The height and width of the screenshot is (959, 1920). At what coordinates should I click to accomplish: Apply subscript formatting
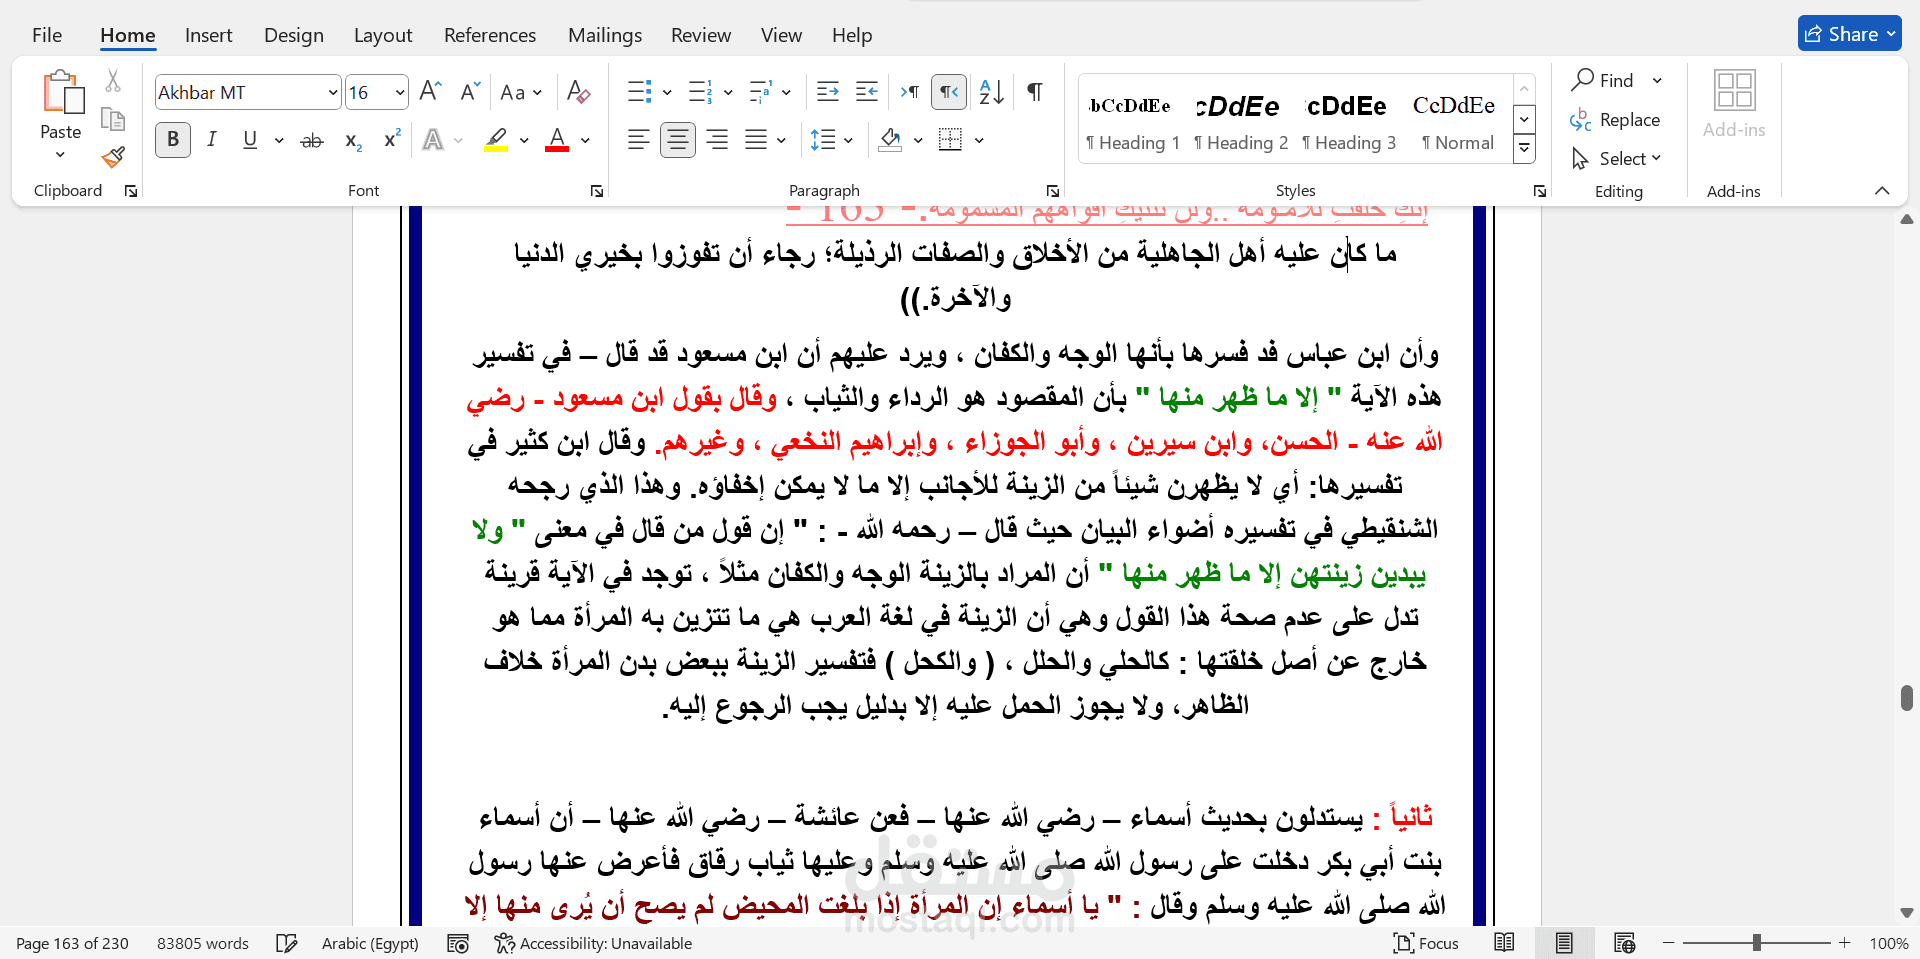[x=353, y=140]
